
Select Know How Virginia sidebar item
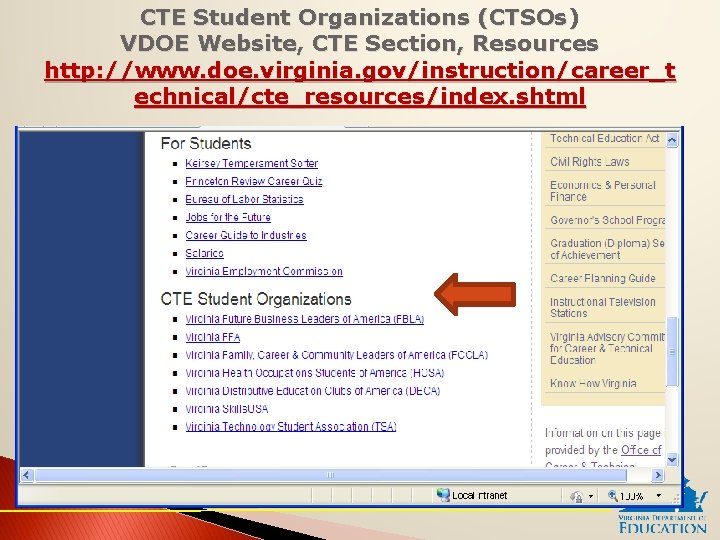pos(593,383)
